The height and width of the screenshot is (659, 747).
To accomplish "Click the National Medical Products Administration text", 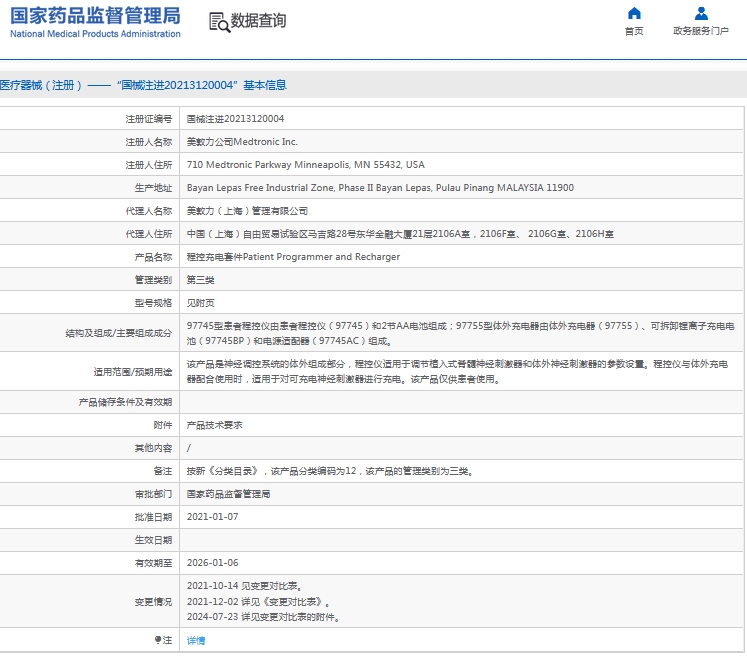I will tap(95, 34).
